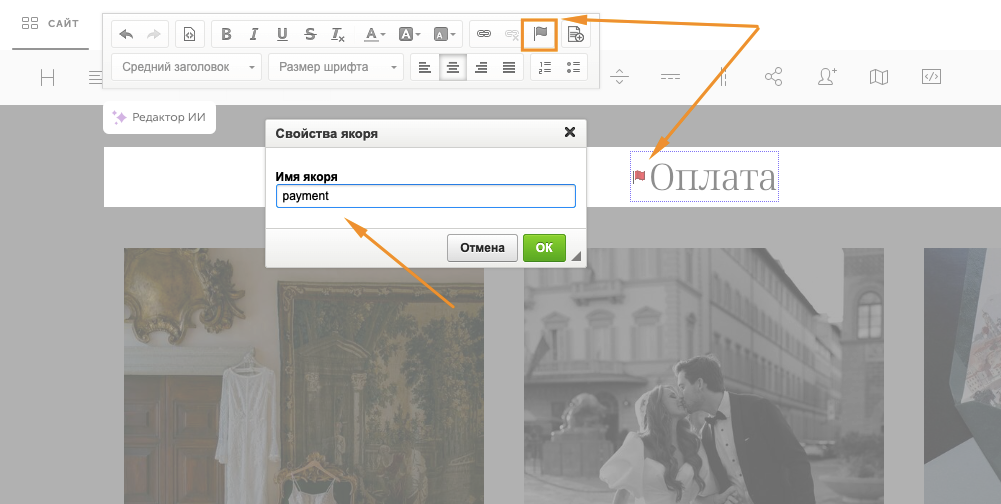This screenshot has height=504, width=1001.
Task: Add a dashed divider line block
Action: (670, 77)
